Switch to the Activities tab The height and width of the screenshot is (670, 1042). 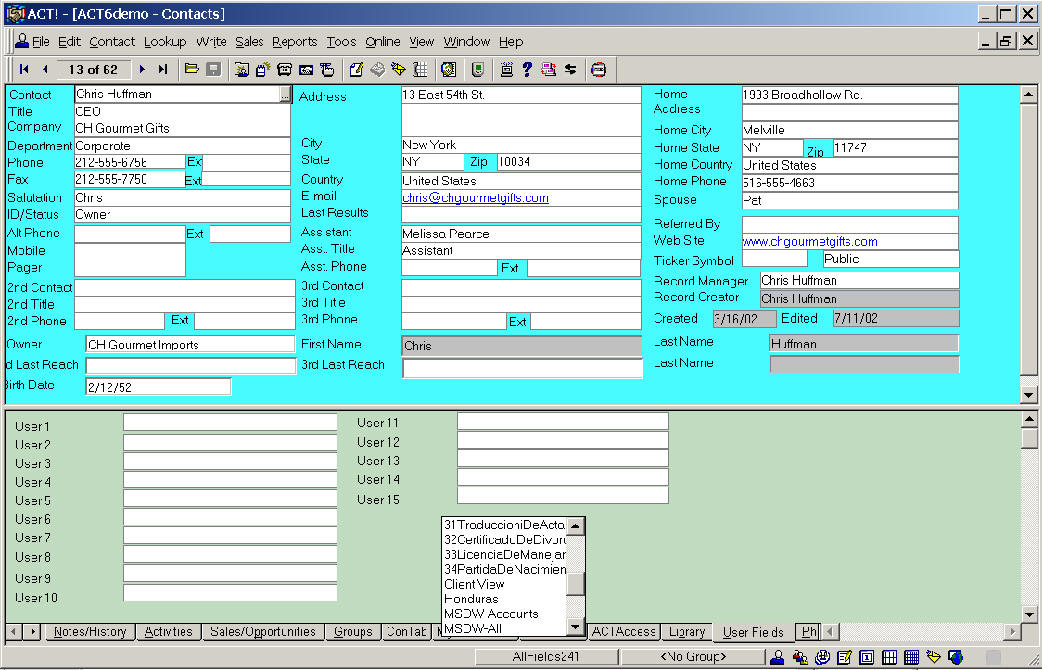[x=168, y=632]
